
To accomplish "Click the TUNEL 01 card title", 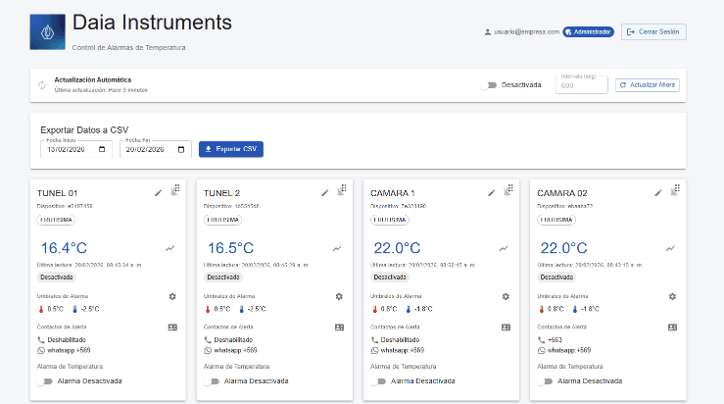I will pyautogui.click(x=57, y=193).
